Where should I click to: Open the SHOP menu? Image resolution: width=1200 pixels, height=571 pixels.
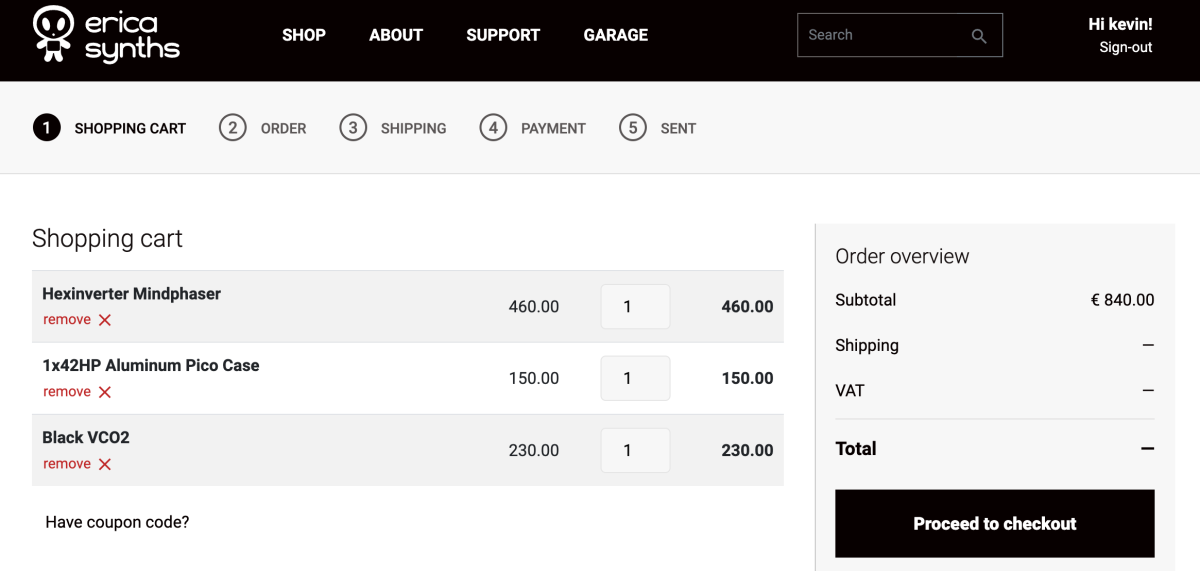coord(304,35)
